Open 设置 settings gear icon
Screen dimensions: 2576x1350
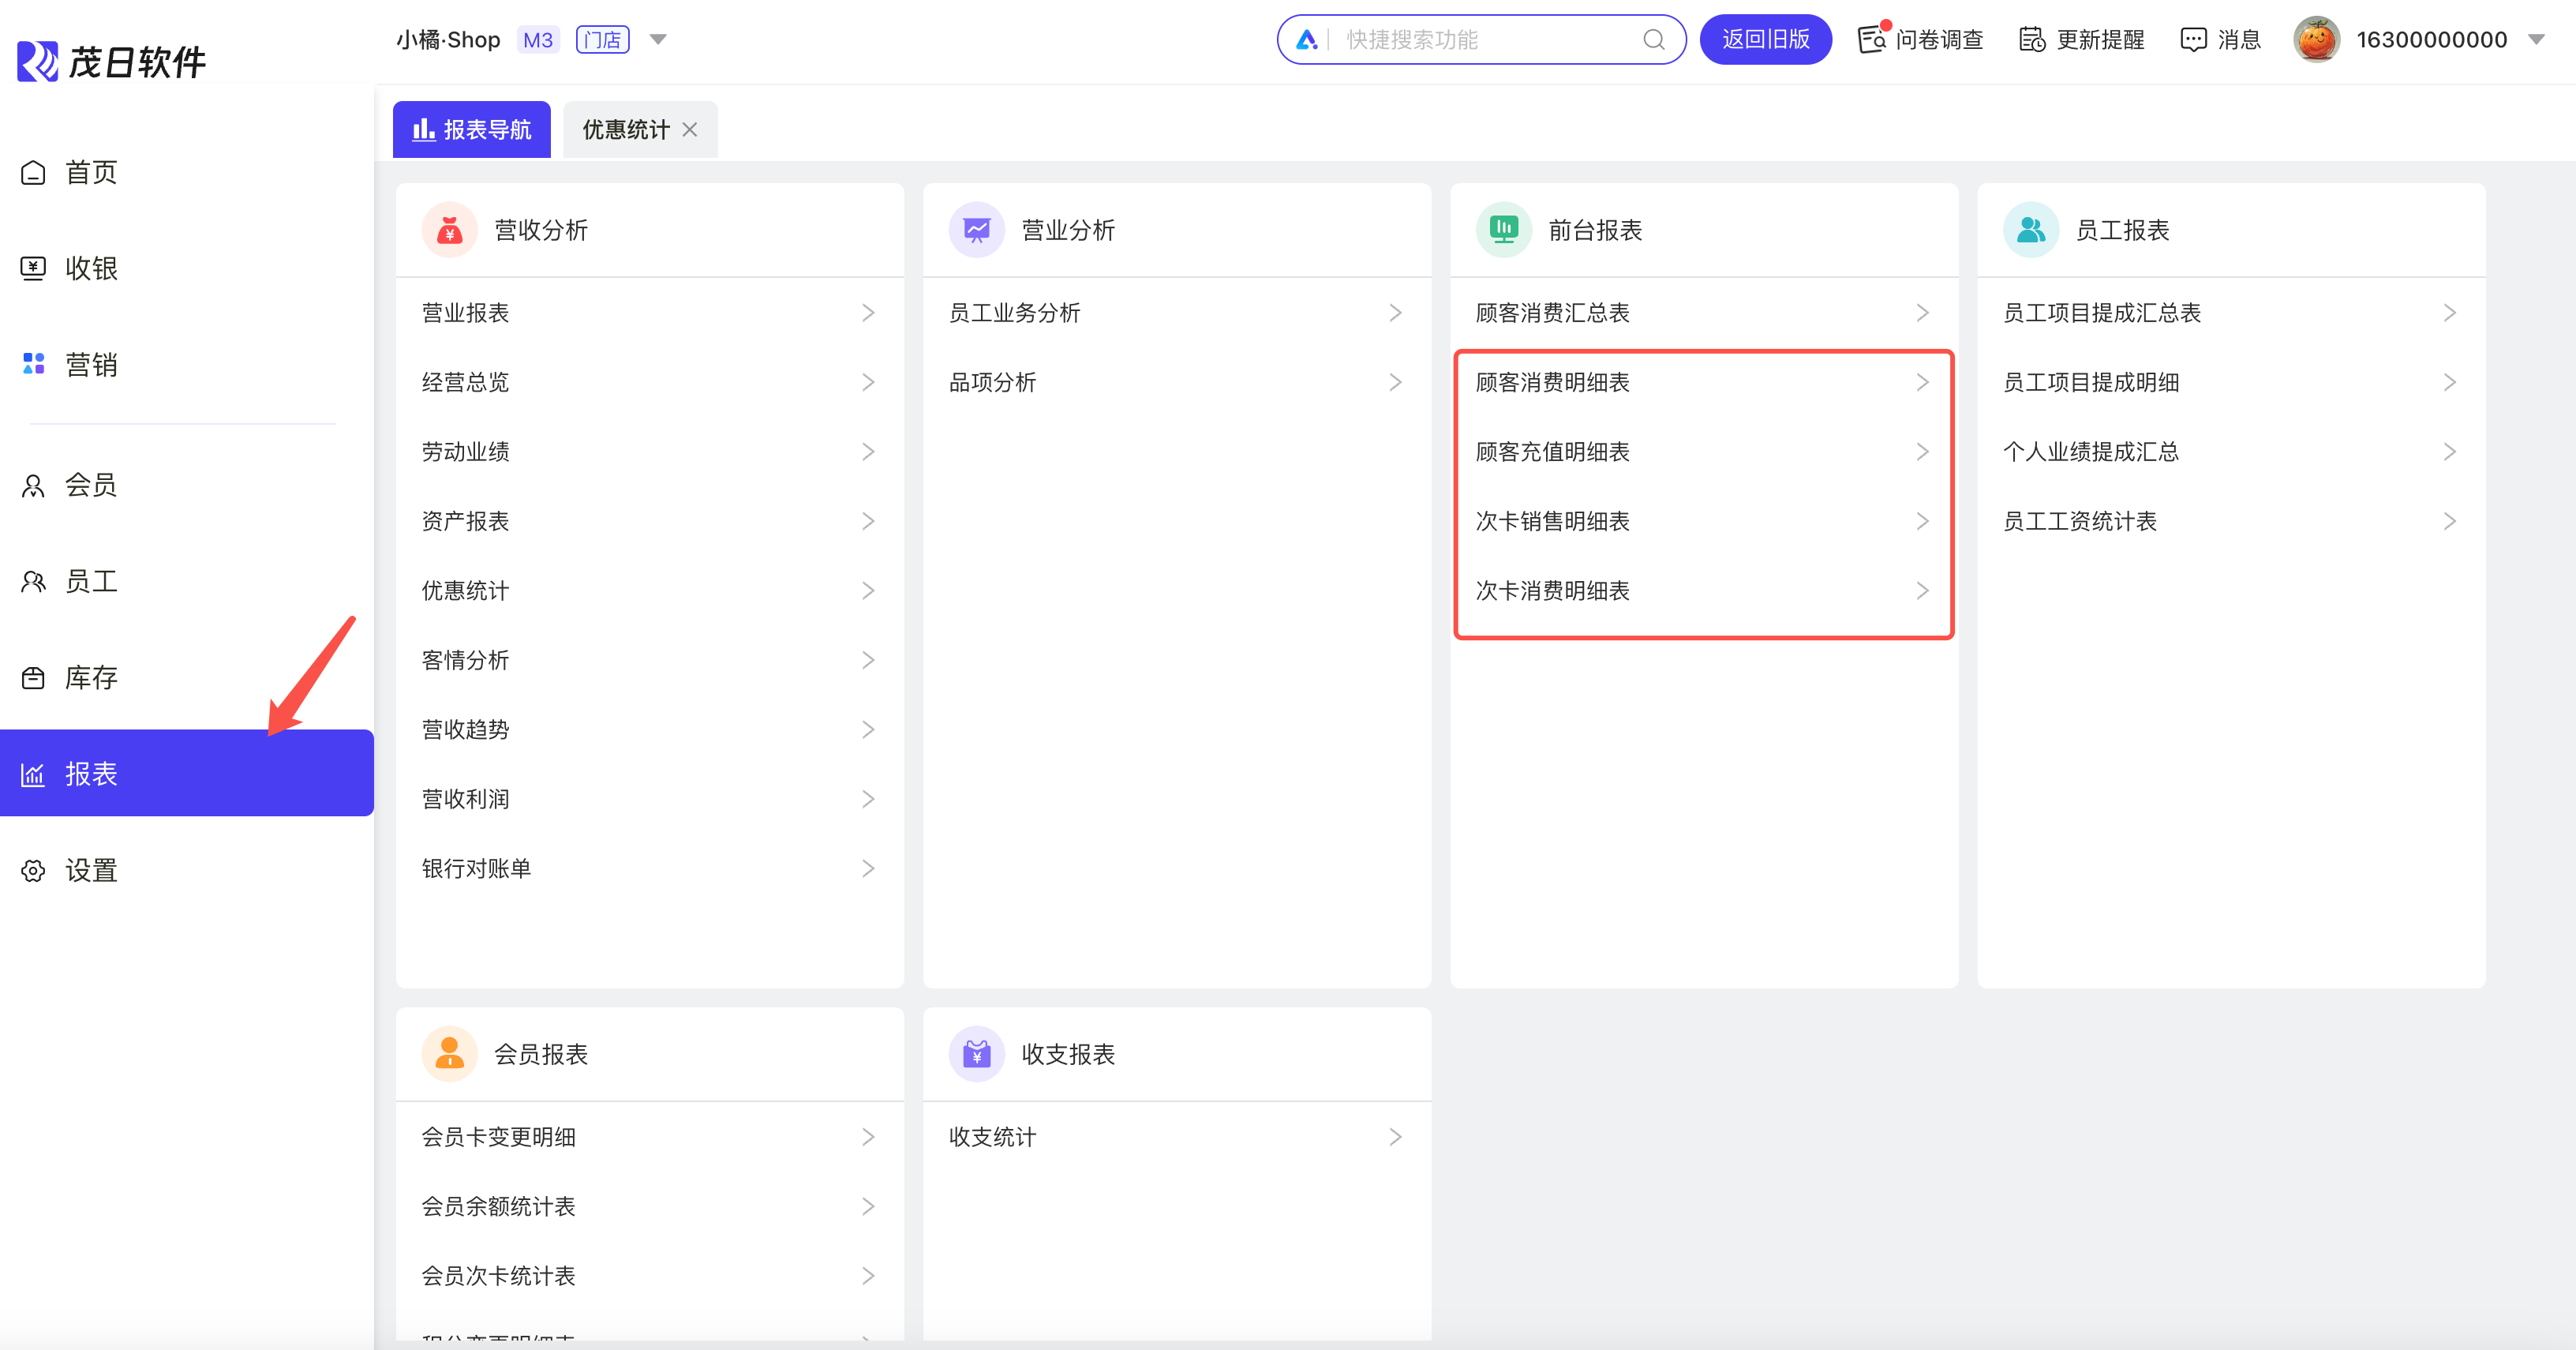[x=33, y=871]
